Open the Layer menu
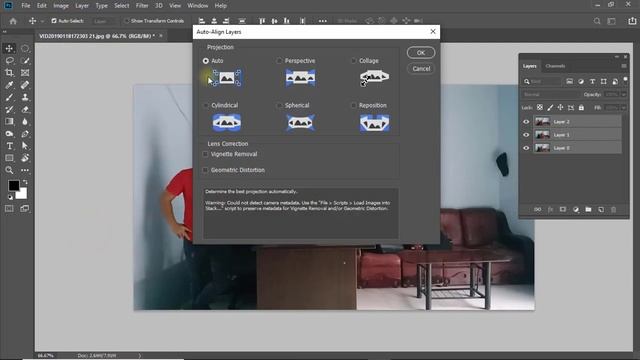 pos(82,6)
